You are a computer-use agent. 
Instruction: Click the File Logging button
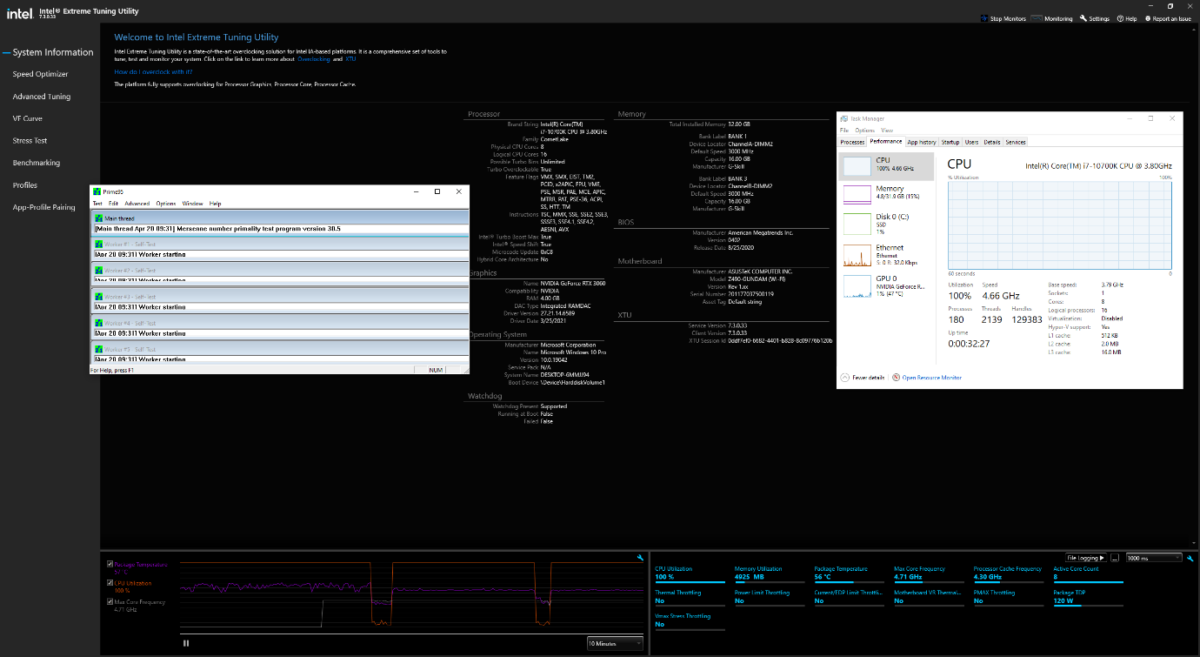[x=1084, y=557]
